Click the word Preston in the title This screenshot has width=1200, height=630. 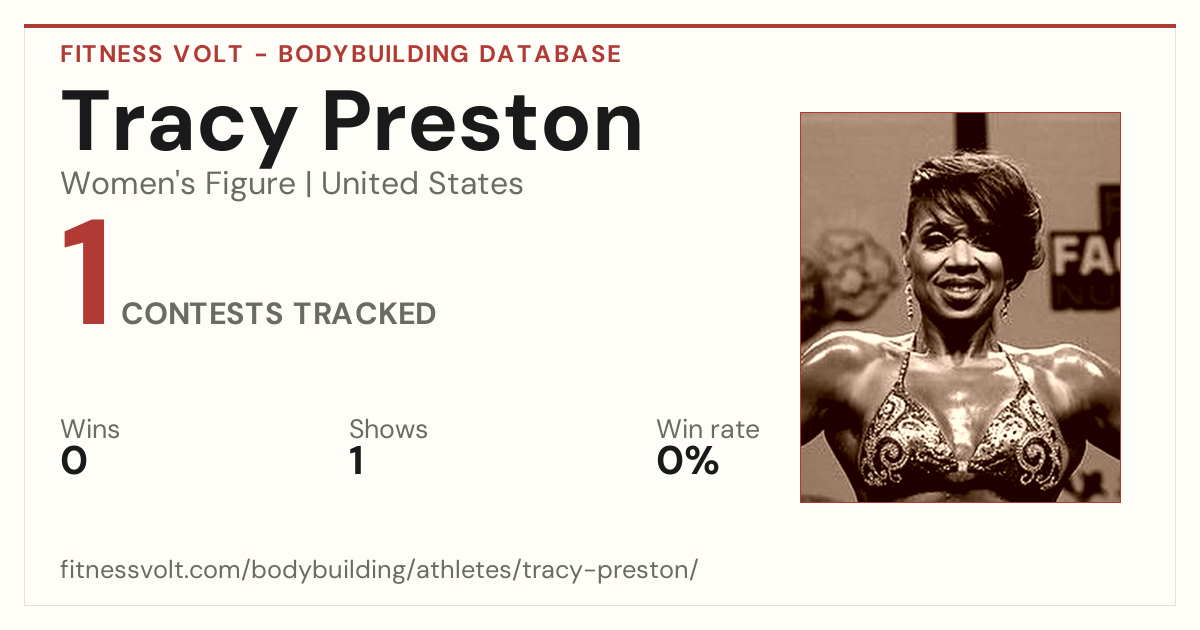[x=483, y=123]
